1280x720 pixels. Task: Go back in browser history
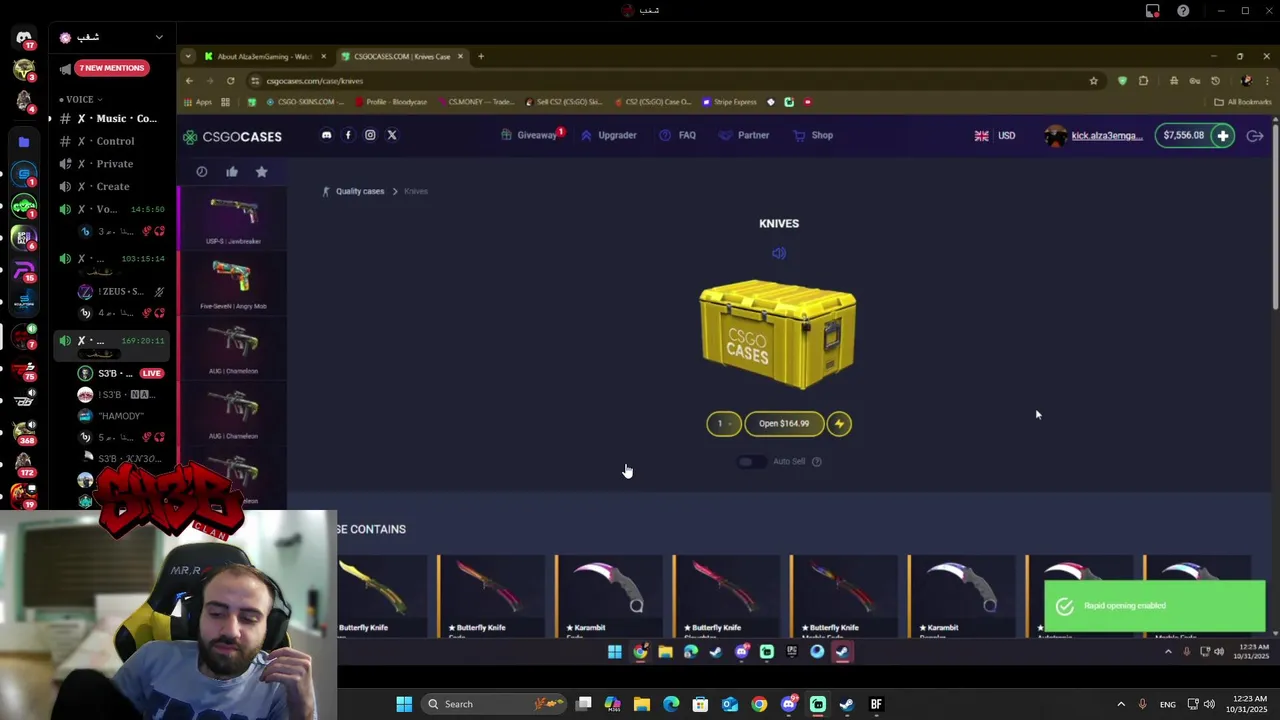tap(189, 81)
